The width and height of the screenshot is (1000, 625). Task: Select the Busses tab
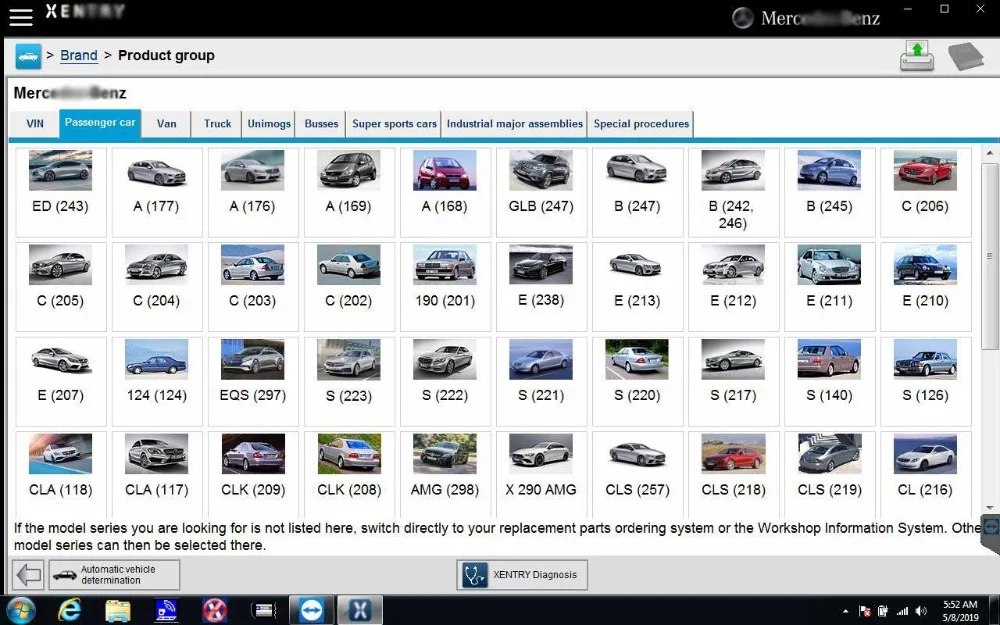pyautogui.click(x=321, y=124)
